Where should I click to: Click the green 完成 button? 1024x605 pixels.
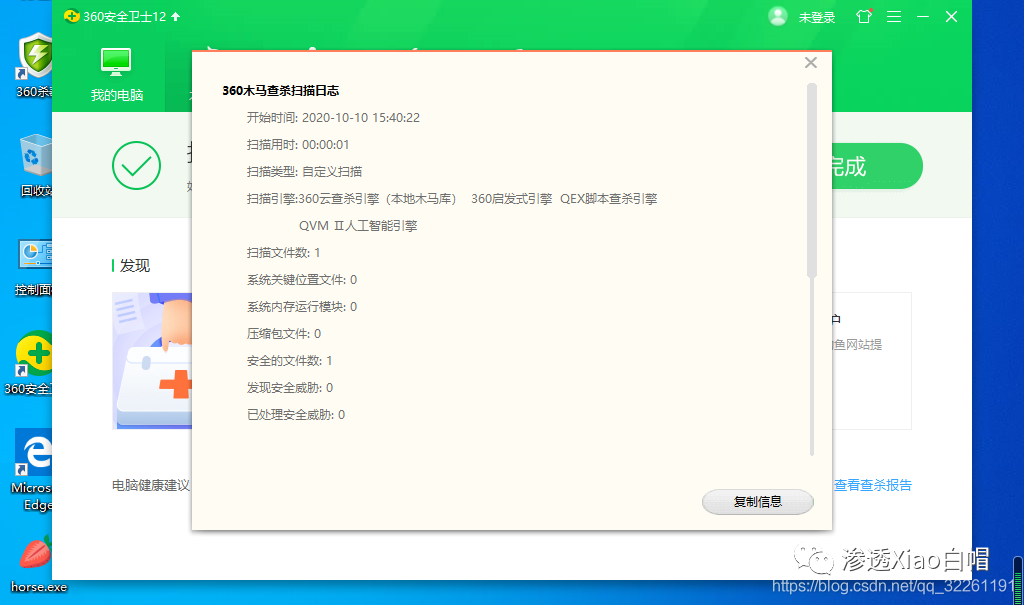click(x=877, y=166)
